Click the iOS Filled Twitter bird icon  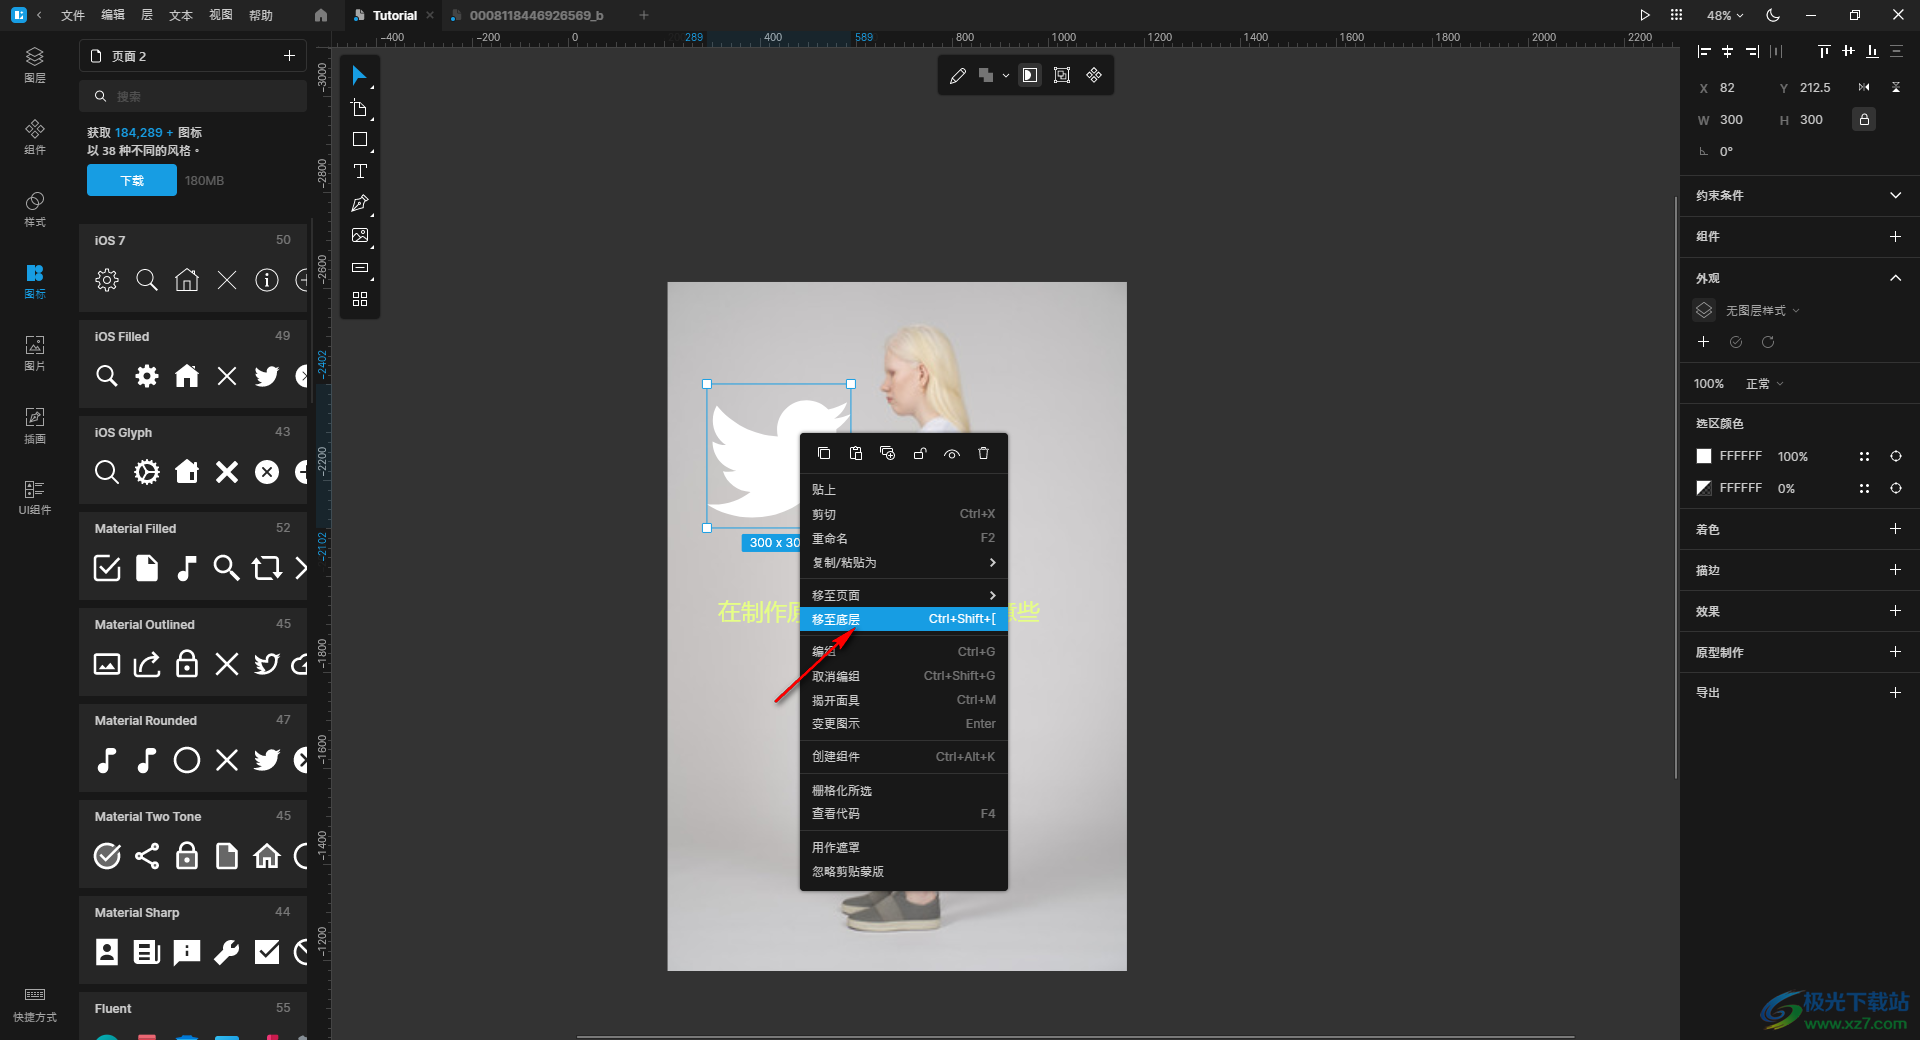pos(267,376)
